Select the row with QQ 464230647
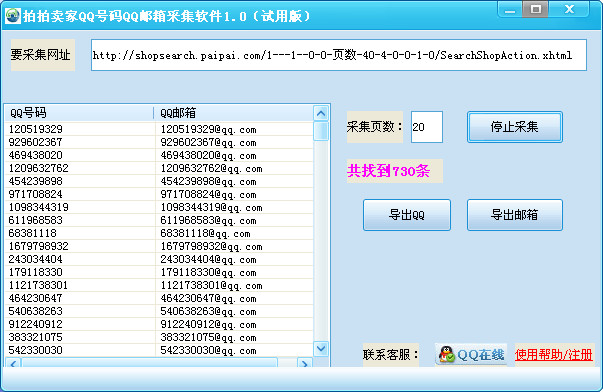Viewport: 603px width, 392px height. [x=159, y=298]
